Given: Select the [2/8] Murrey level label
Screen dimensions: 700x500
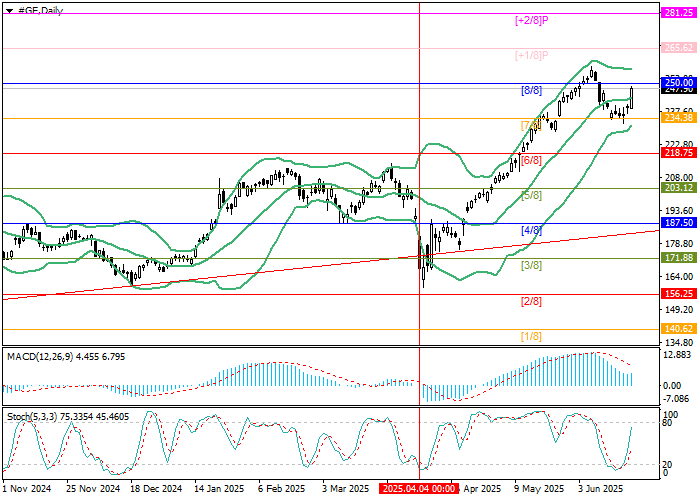Looking at the screenshot, I should (531, 301).
